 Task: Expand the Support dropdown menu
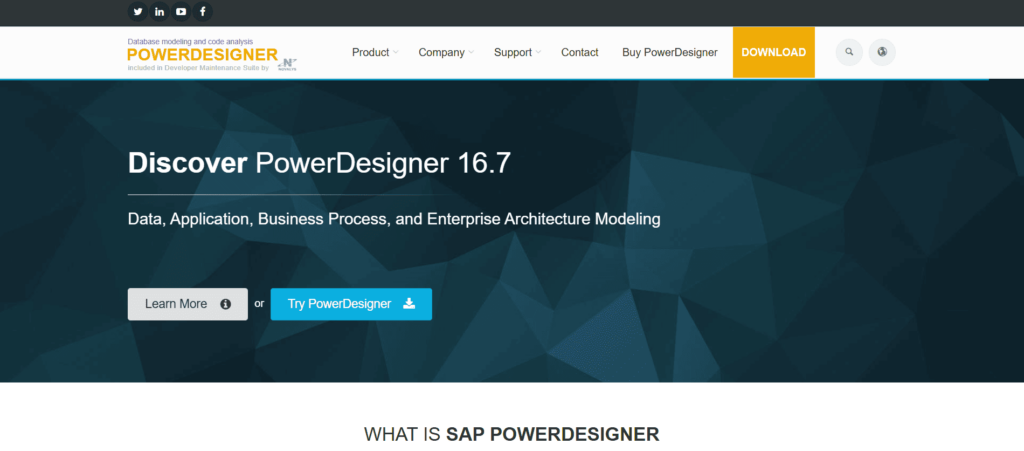517,52
